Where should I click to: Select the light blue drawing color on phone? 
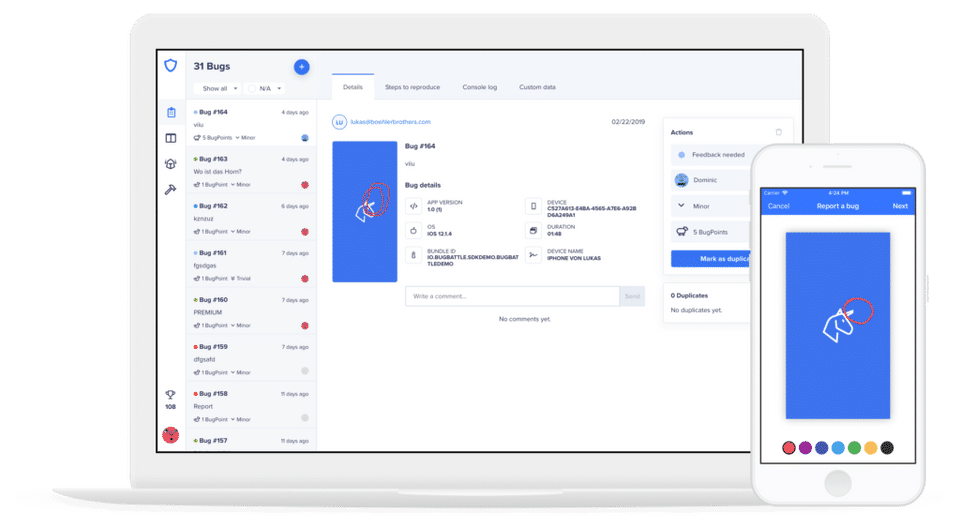[838, 448]
